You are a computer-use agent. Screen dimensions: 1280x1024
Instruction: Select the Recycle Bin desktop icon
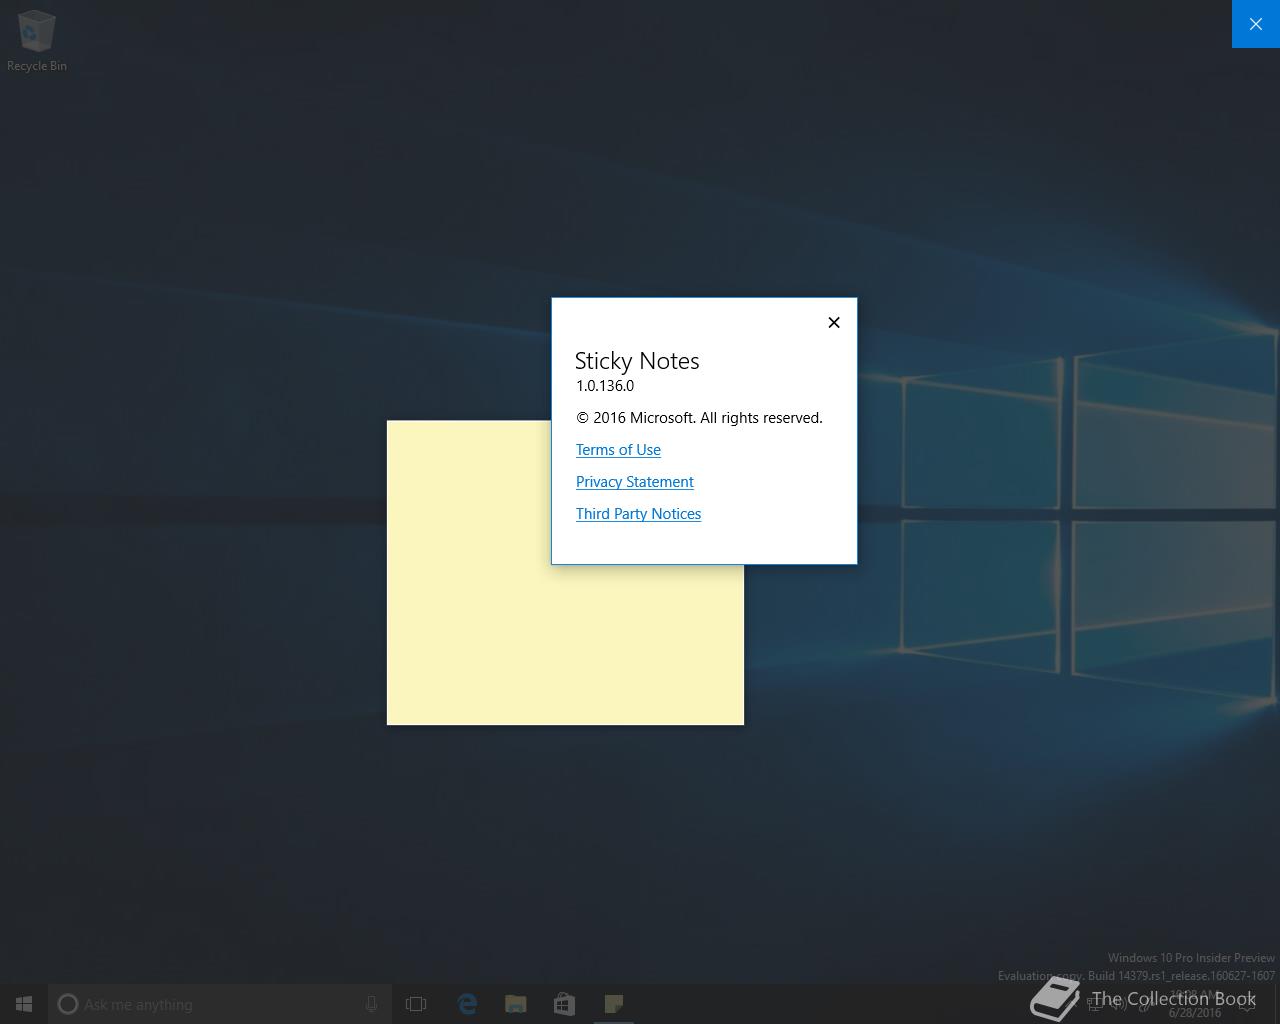(x=37, y=41)
